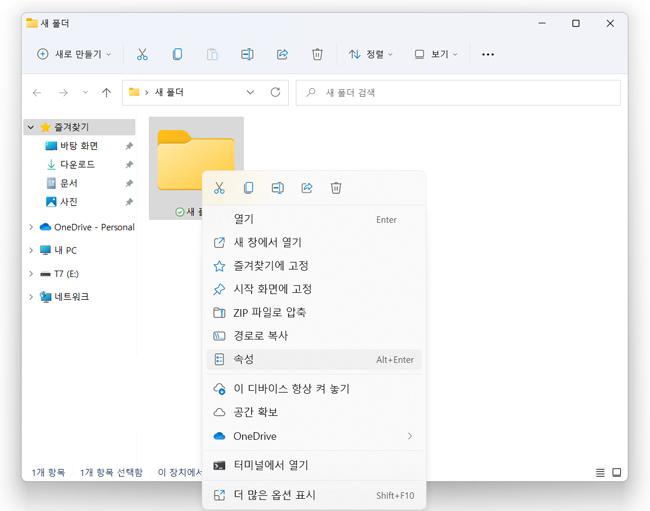The image size is (650, 511).
Task: Open the 정렬 sort dropdown
Action: 371,54
